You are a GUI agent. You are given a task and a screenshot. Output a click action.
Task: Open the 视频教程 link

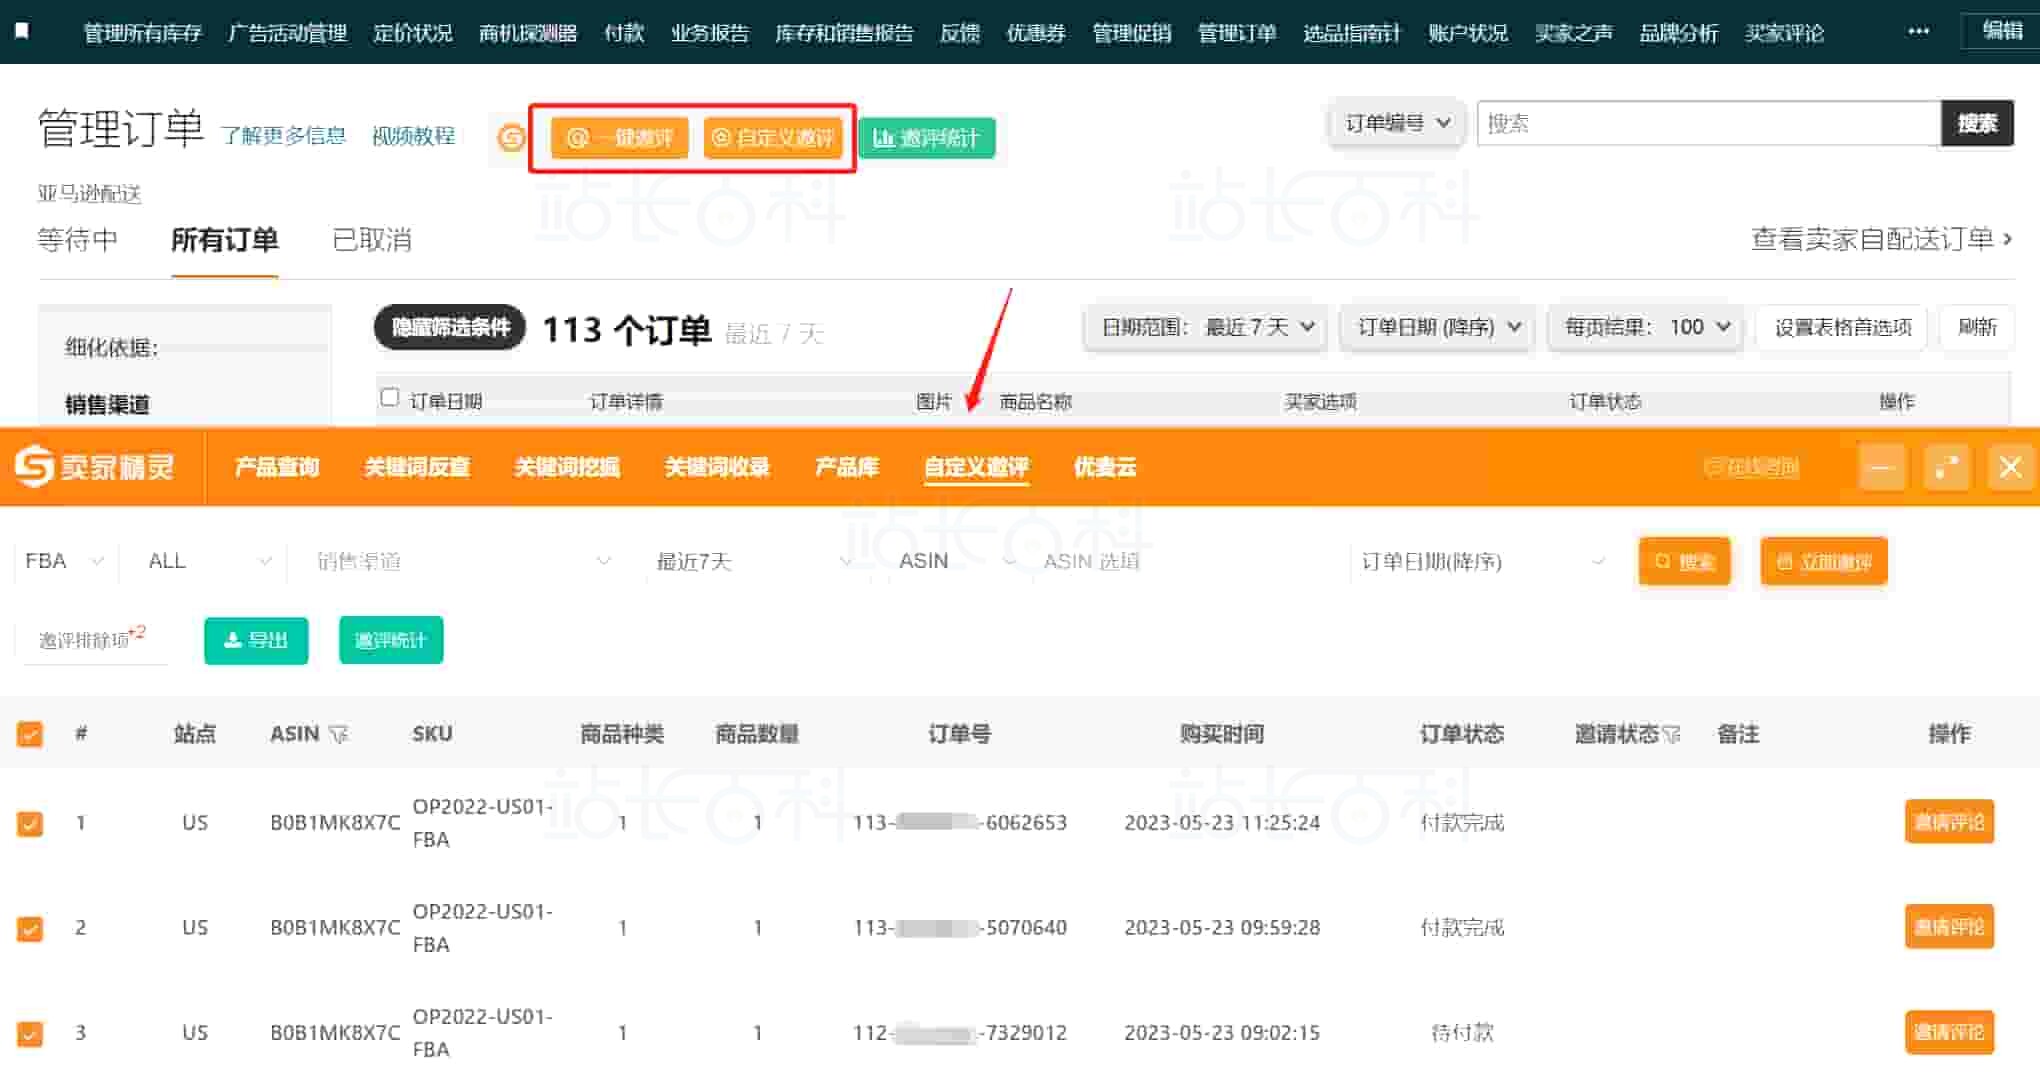(x=413, y=136)
